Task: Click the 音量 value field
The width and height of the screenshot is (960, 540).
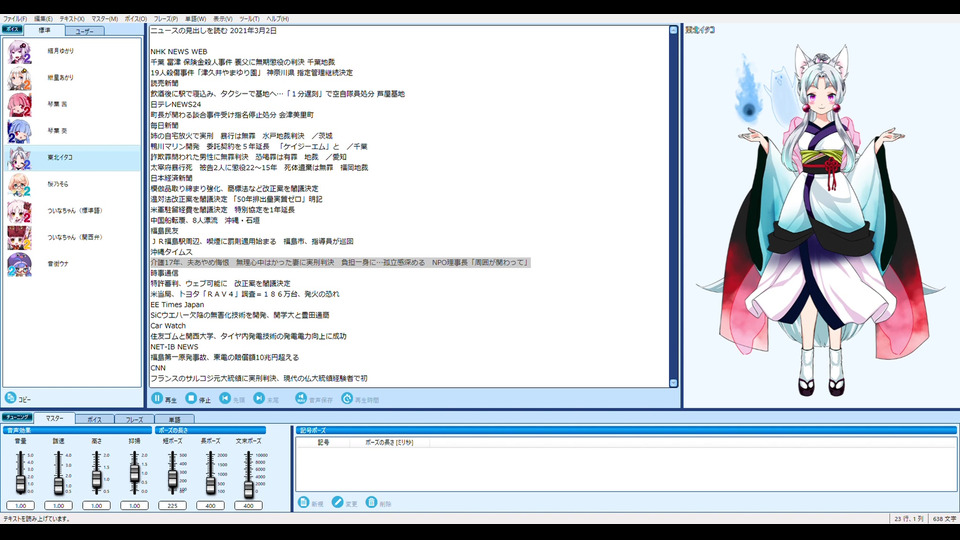Action: coord(20,506)
